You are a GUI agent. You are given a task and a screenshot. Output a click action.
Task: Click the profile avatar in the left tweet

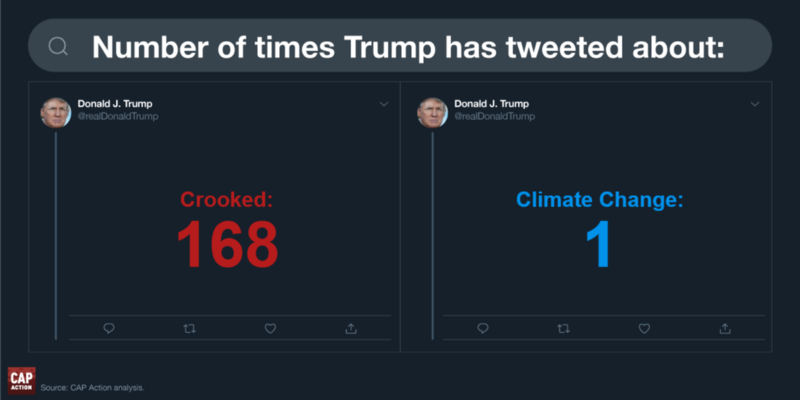[x=56, y=113]
